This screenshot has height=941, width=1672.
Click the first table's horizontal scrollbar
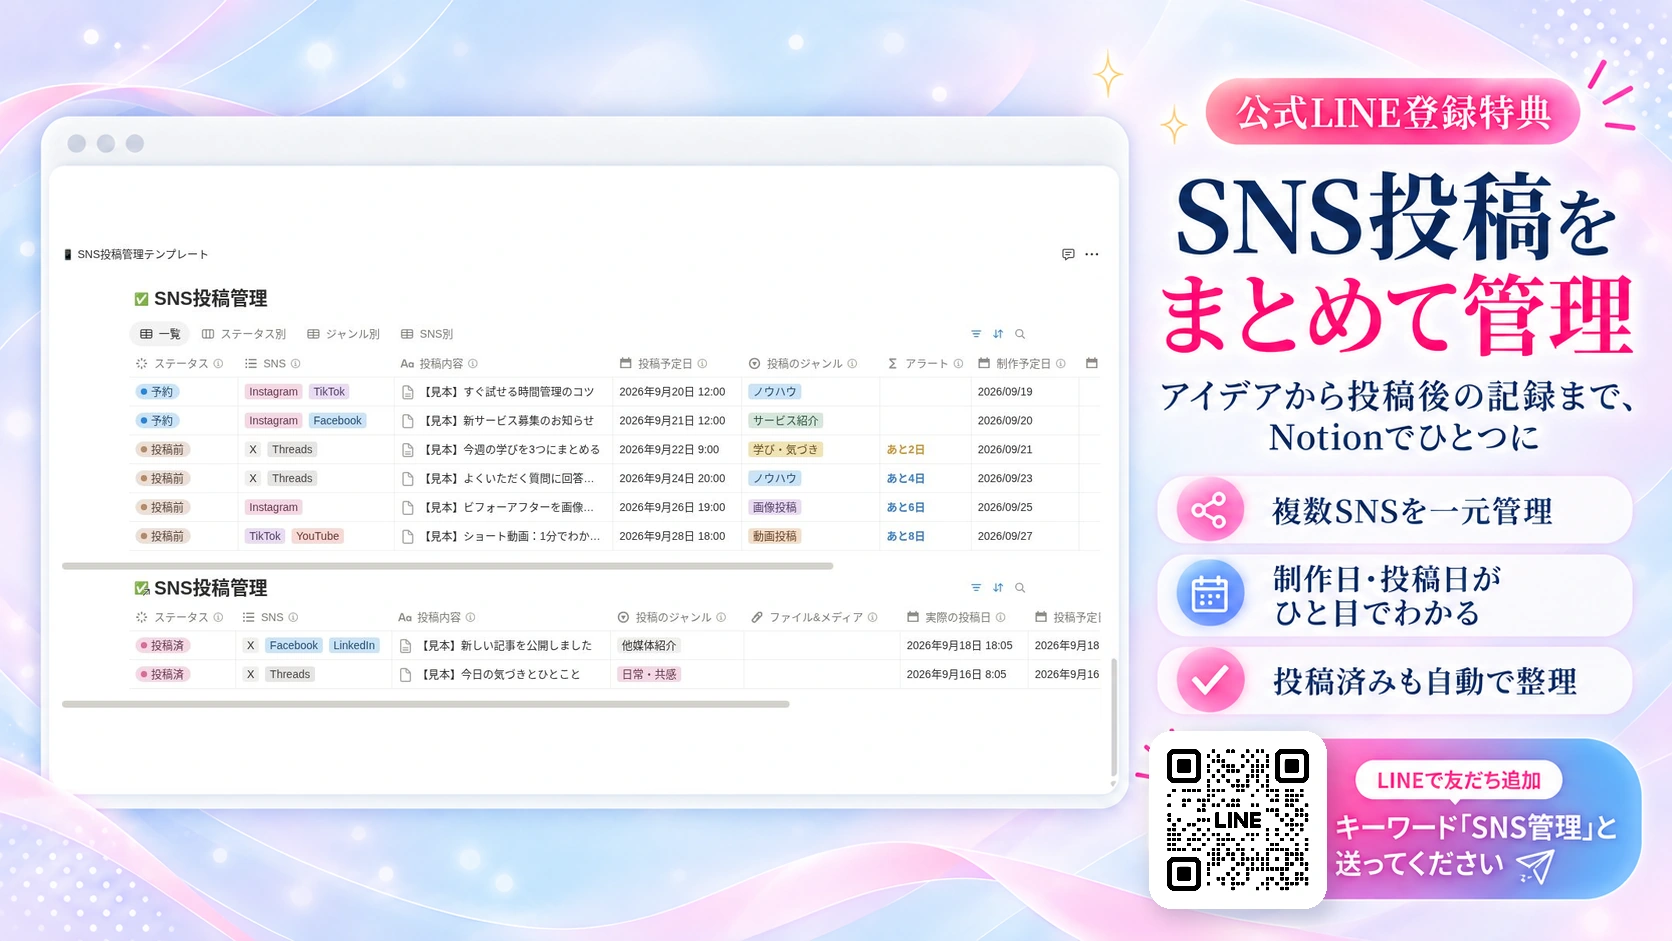pos(447,566)
